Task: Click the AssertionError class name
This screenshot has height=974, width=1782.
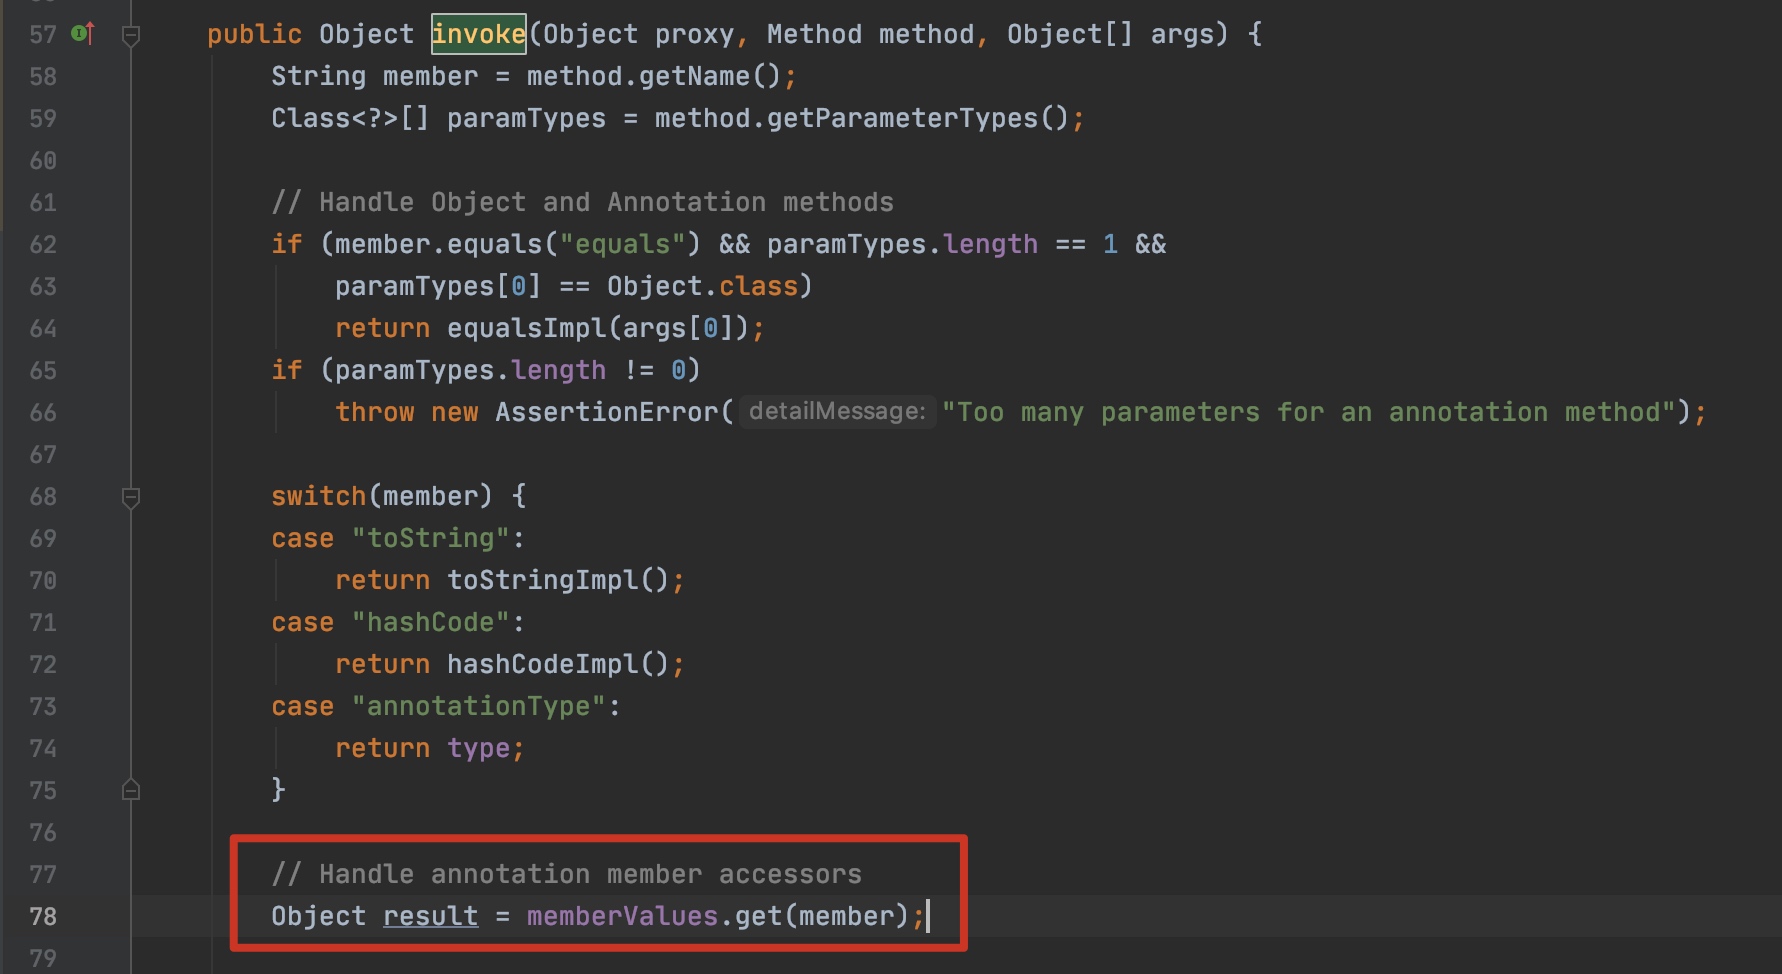Action: click(606, 412)
